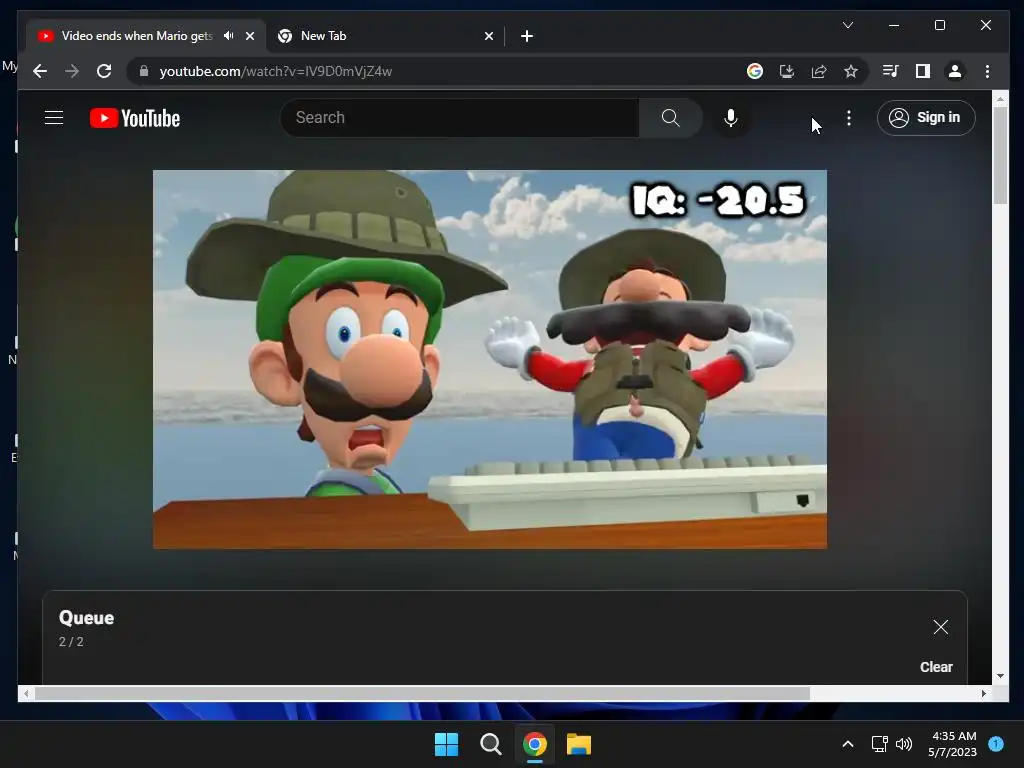
Task: Click scroll right arrow on horizontal scrollbar
Action: tap(984, 694)
